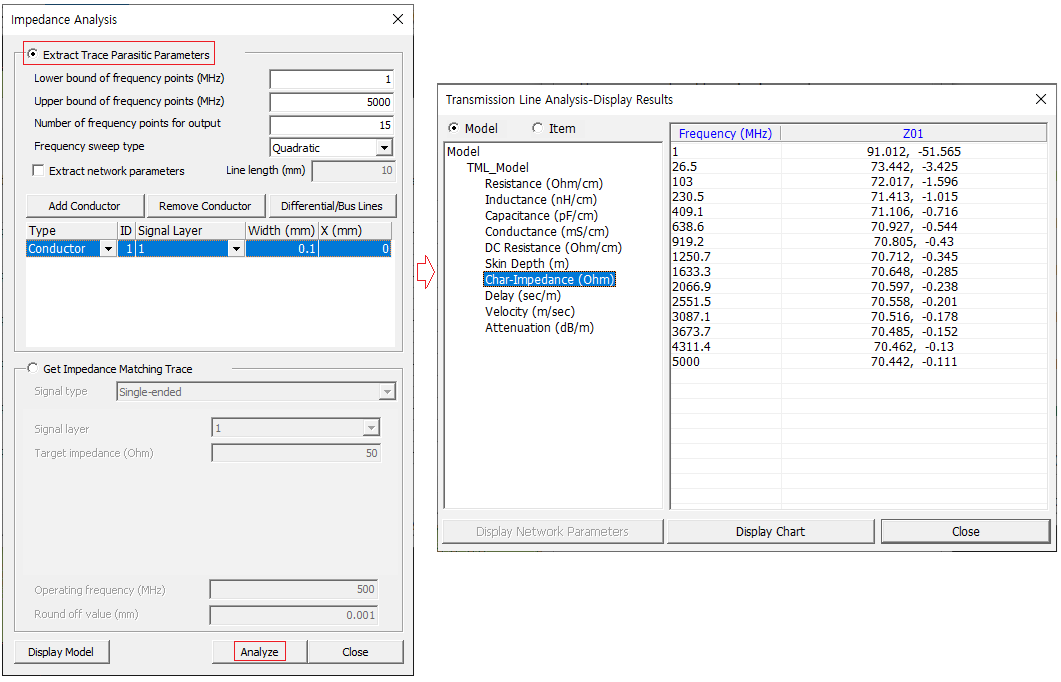Viewport: 1061px width, 682px height.
Task: Click the Display Model button
Action: [61, 652]
